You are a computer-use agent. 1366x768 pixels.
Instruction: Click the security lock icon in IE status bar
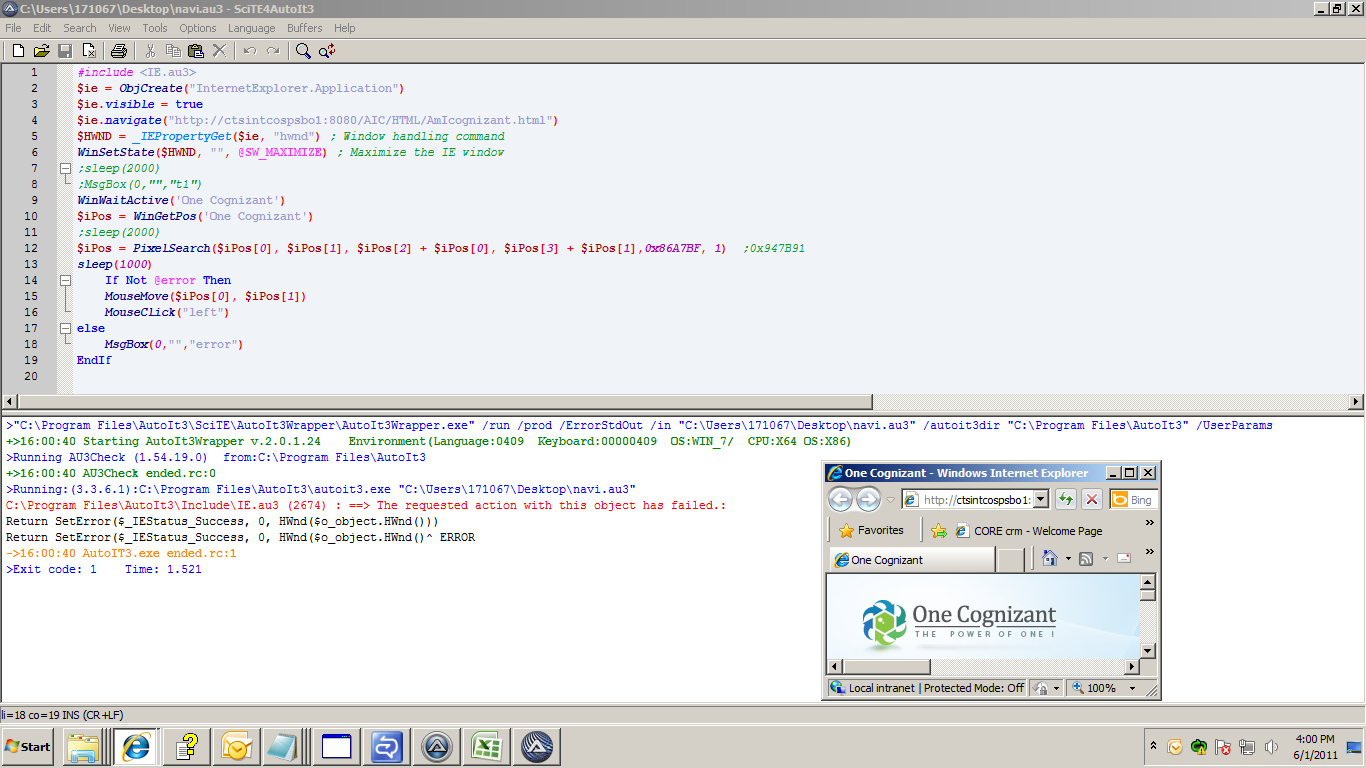(1040, 688)
